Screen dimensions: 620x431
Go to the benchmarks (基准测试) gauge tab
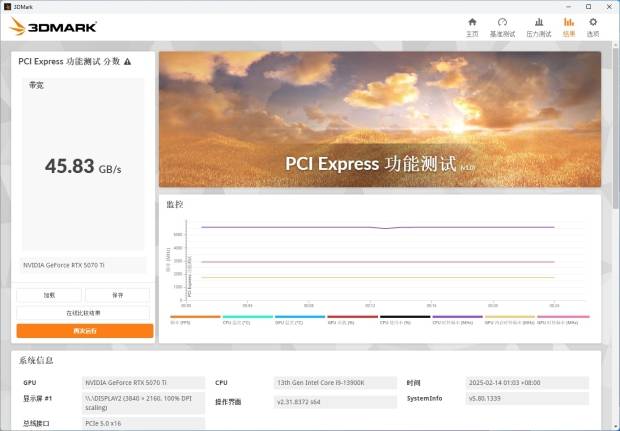502,27
